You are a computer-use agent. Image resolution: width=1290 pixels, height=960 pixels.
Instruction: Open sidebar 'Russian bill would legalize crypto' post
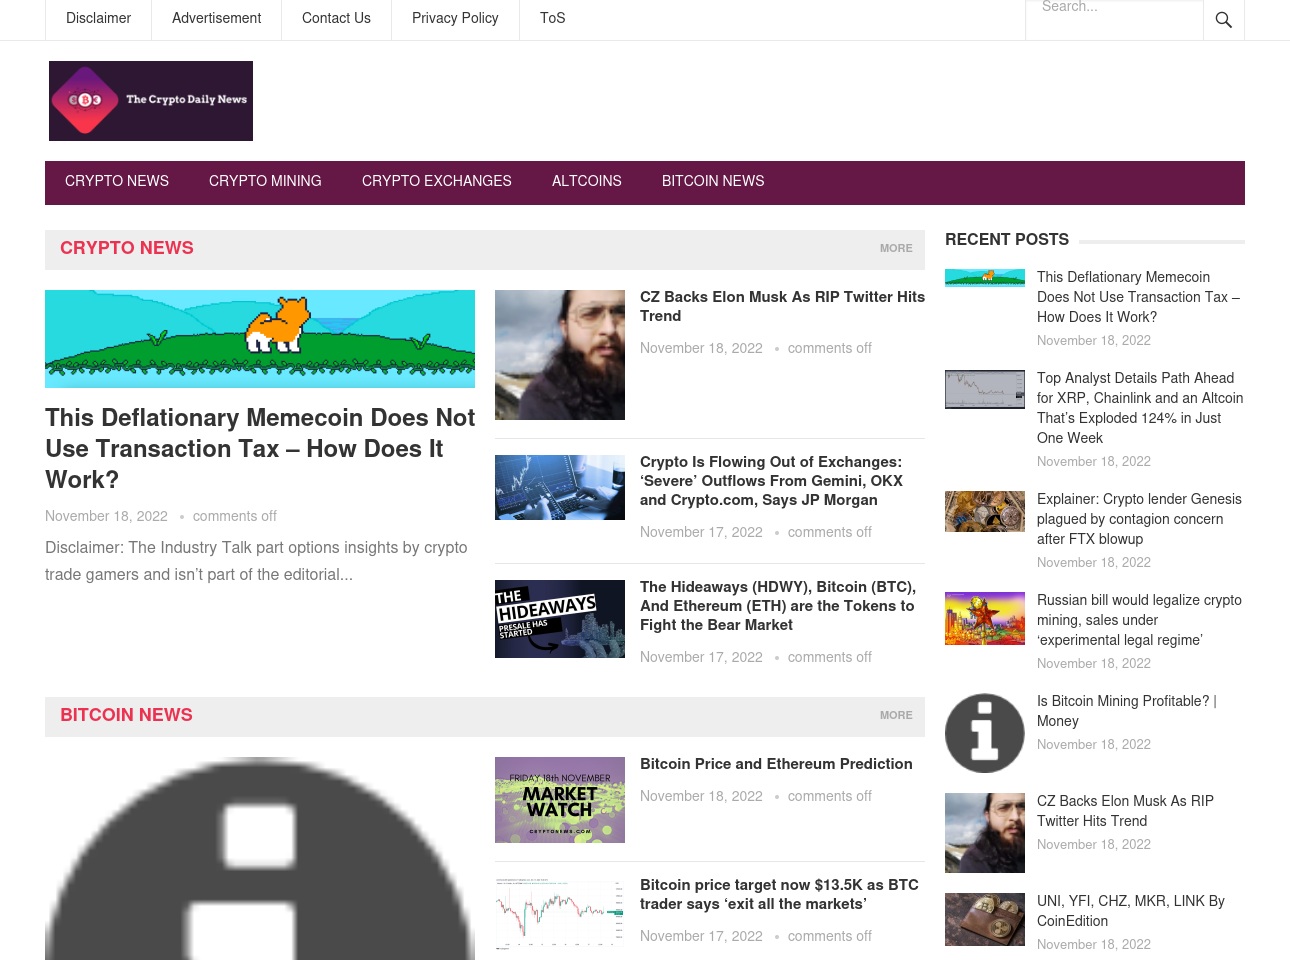[1139, 620]
